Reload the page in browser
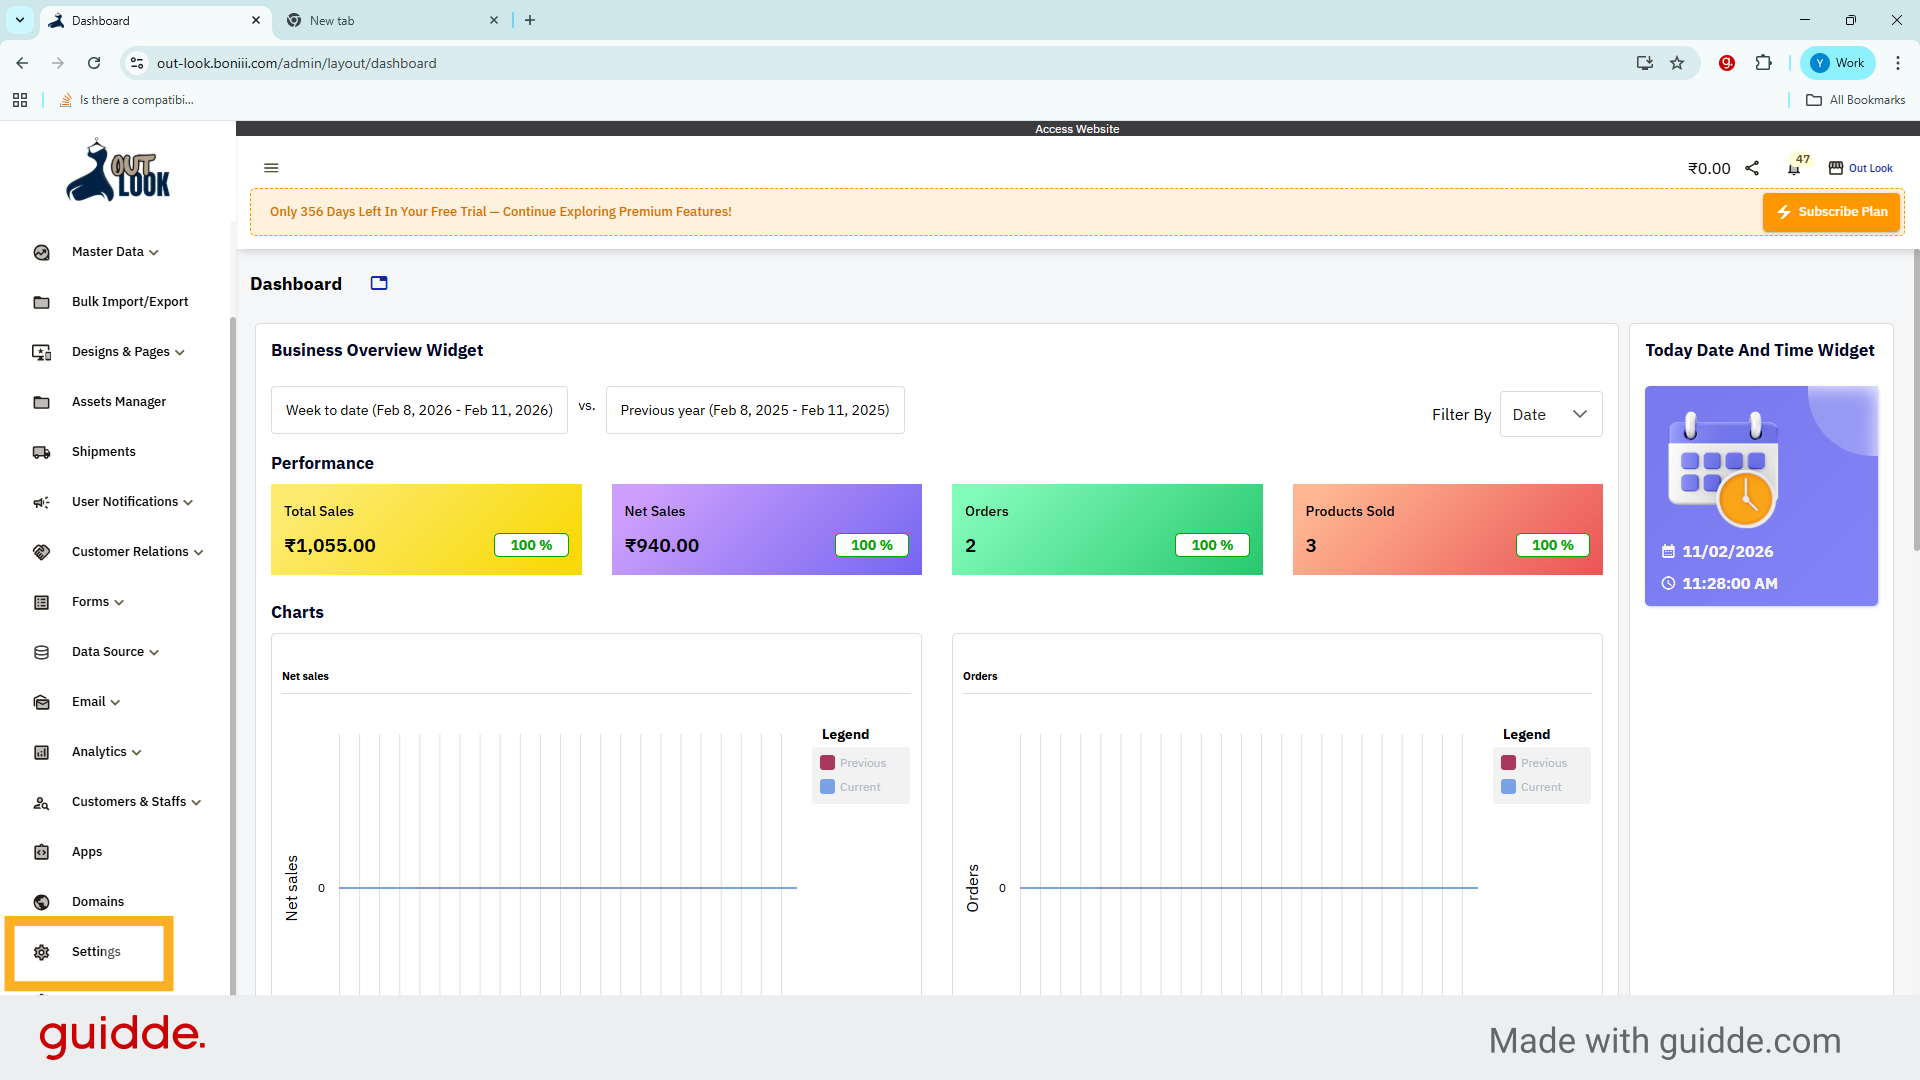This screenshot has height=1080, width=1920. tap(94, 63)
